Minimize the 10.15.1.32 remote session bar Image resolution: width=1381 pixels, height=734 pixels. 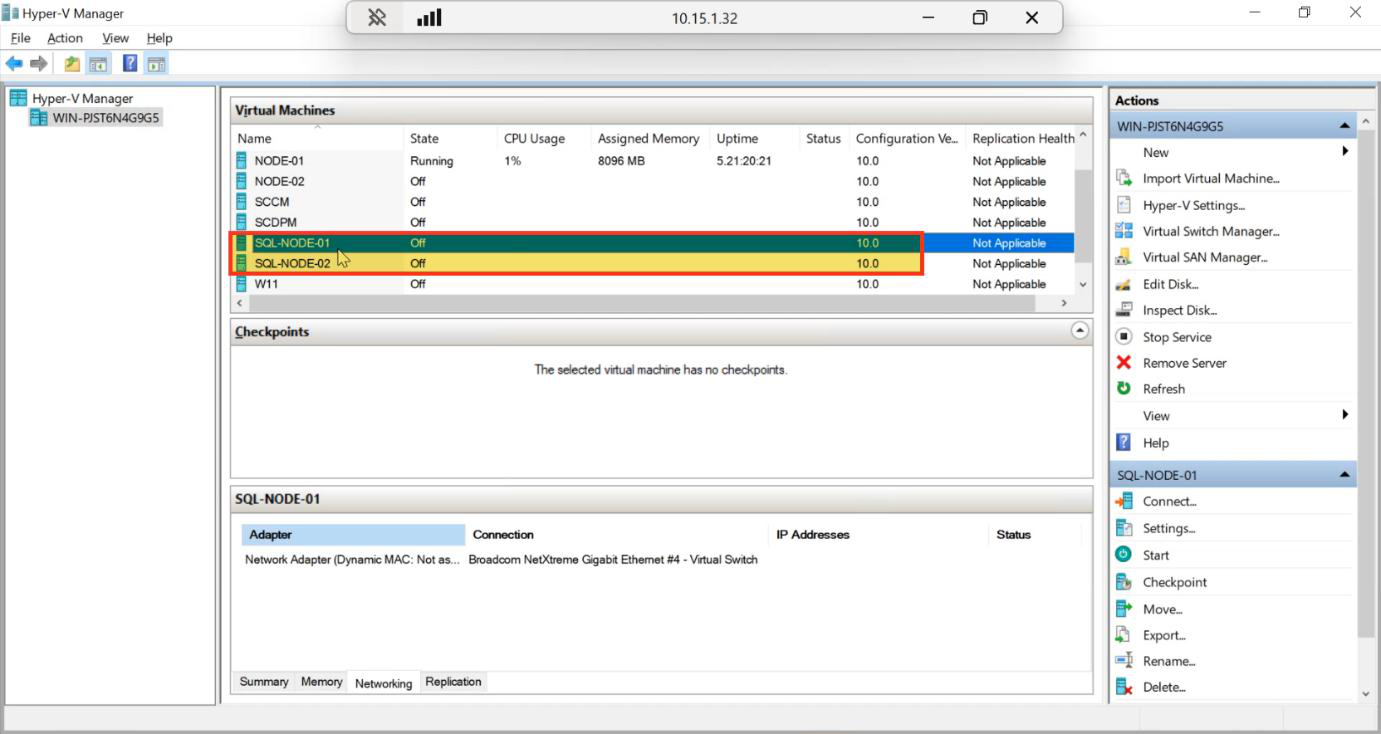coord(929,18)
